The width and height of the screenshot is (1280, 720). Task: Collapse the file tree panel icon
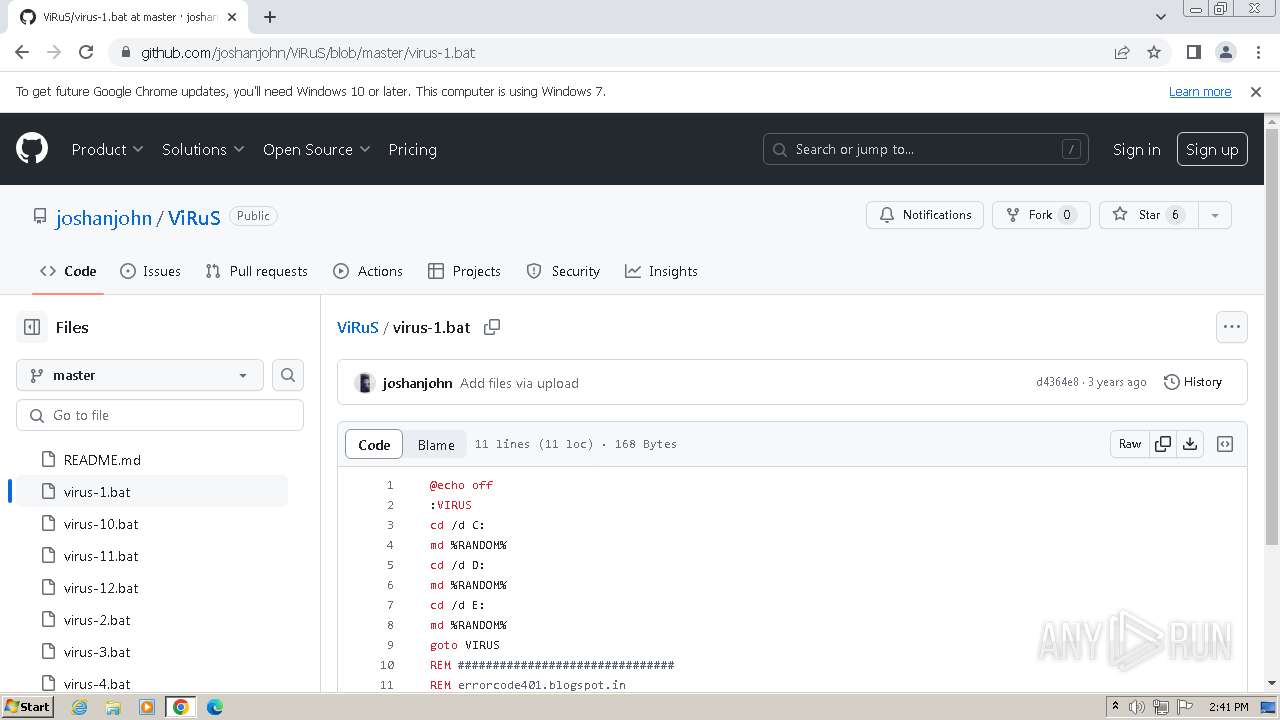(32, 327)
